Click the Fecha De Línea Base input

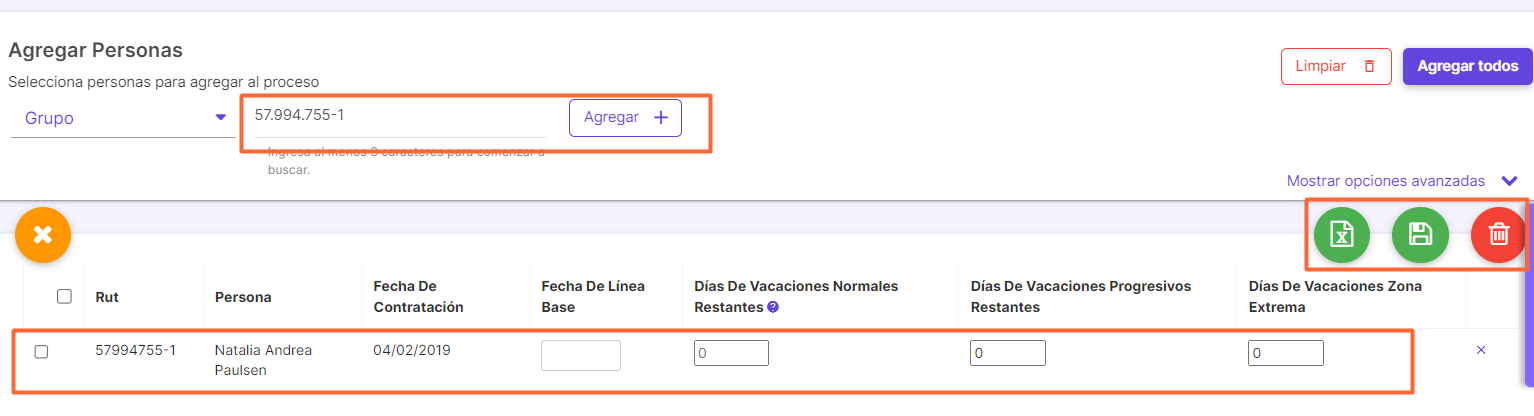tap(581, 355)
